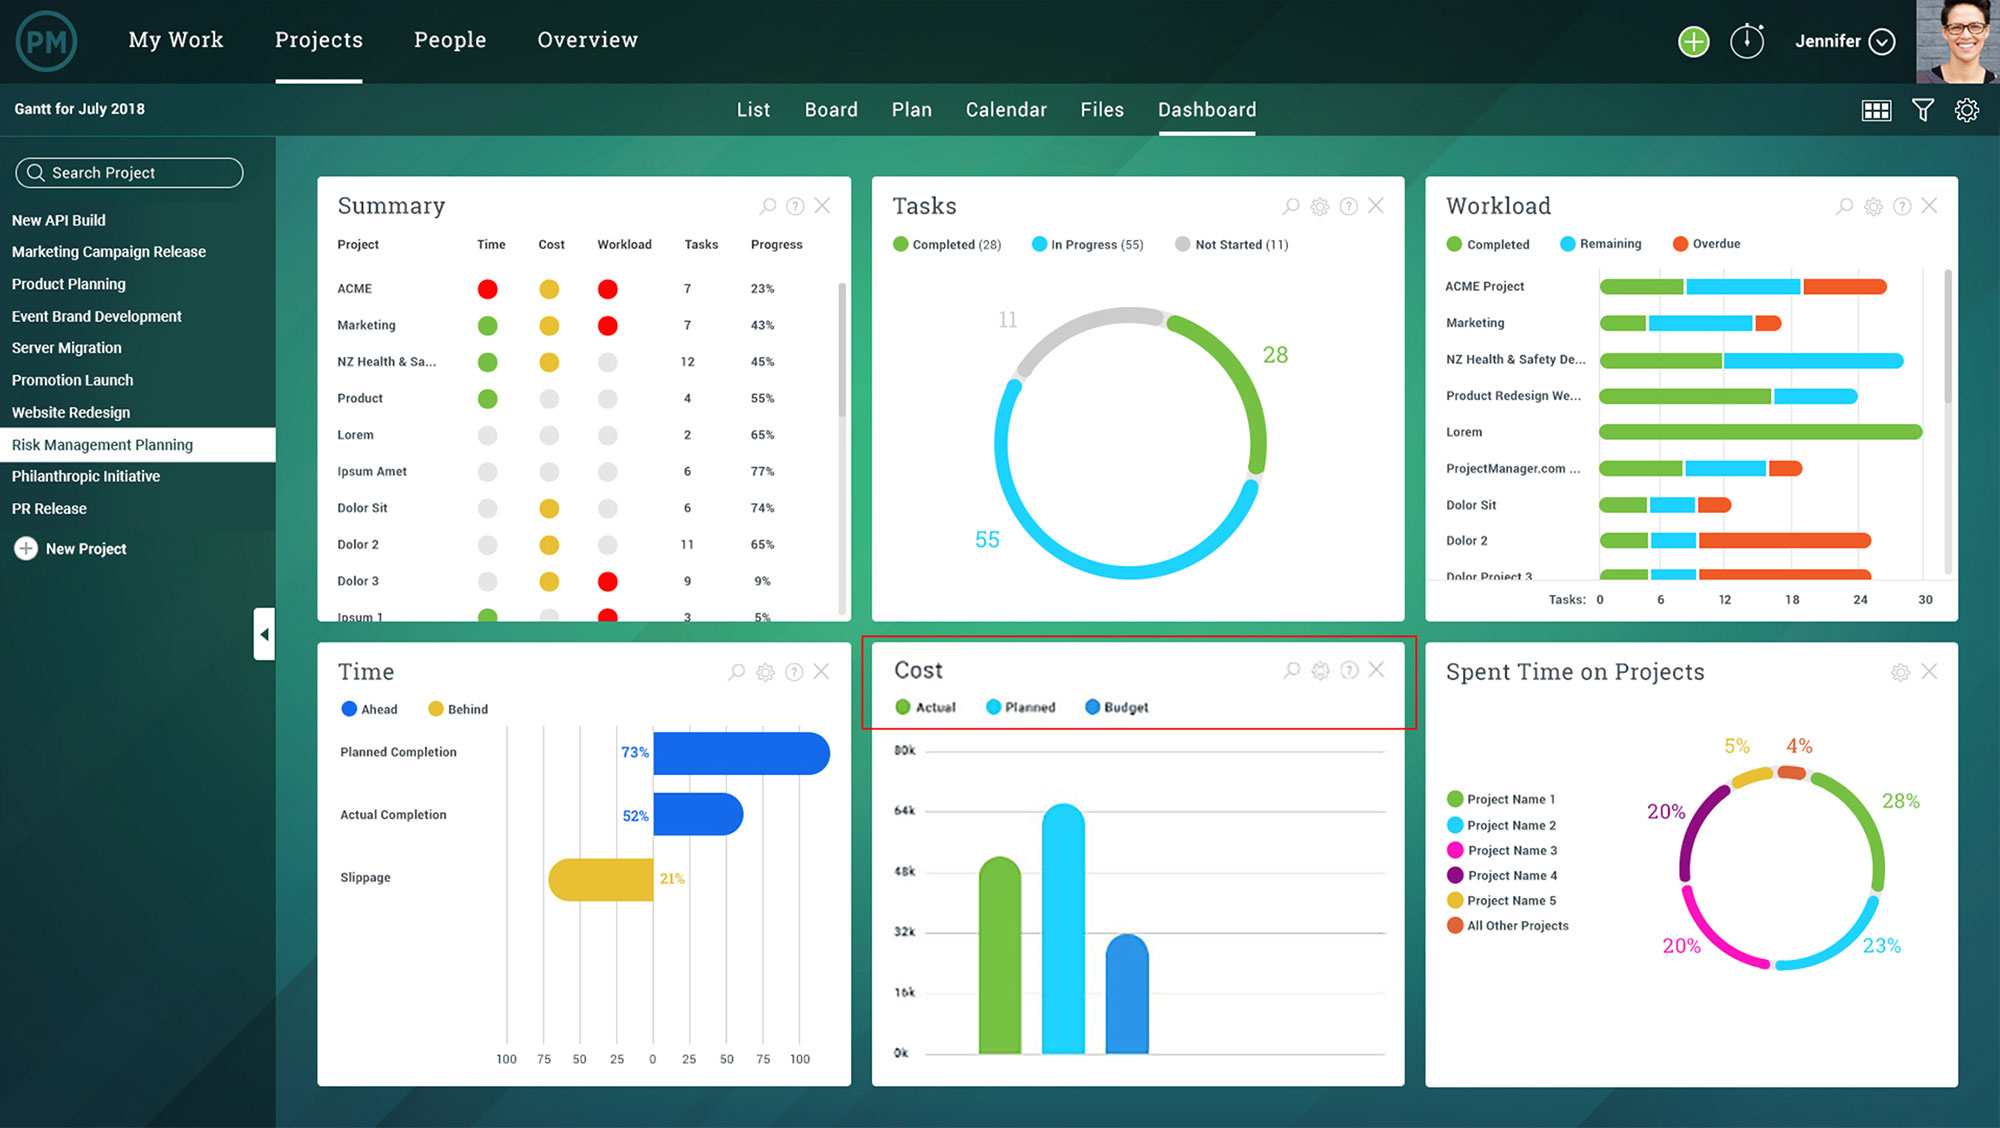The height and width of the screenshot is (1128, 2000).
Task: Open the Files tab
Action: coord(1100,109)
